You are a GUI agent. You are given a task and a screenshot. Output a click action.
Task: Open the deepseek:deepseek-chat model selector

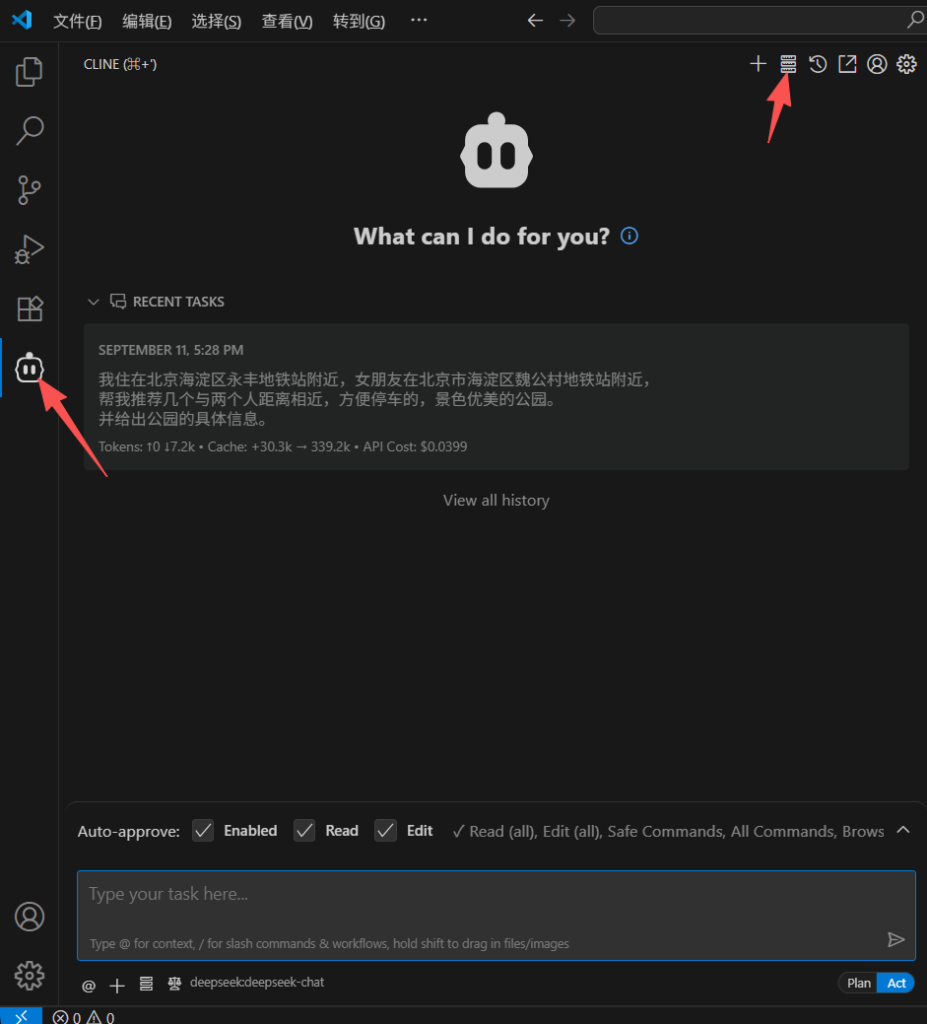[x=257, y=982]
